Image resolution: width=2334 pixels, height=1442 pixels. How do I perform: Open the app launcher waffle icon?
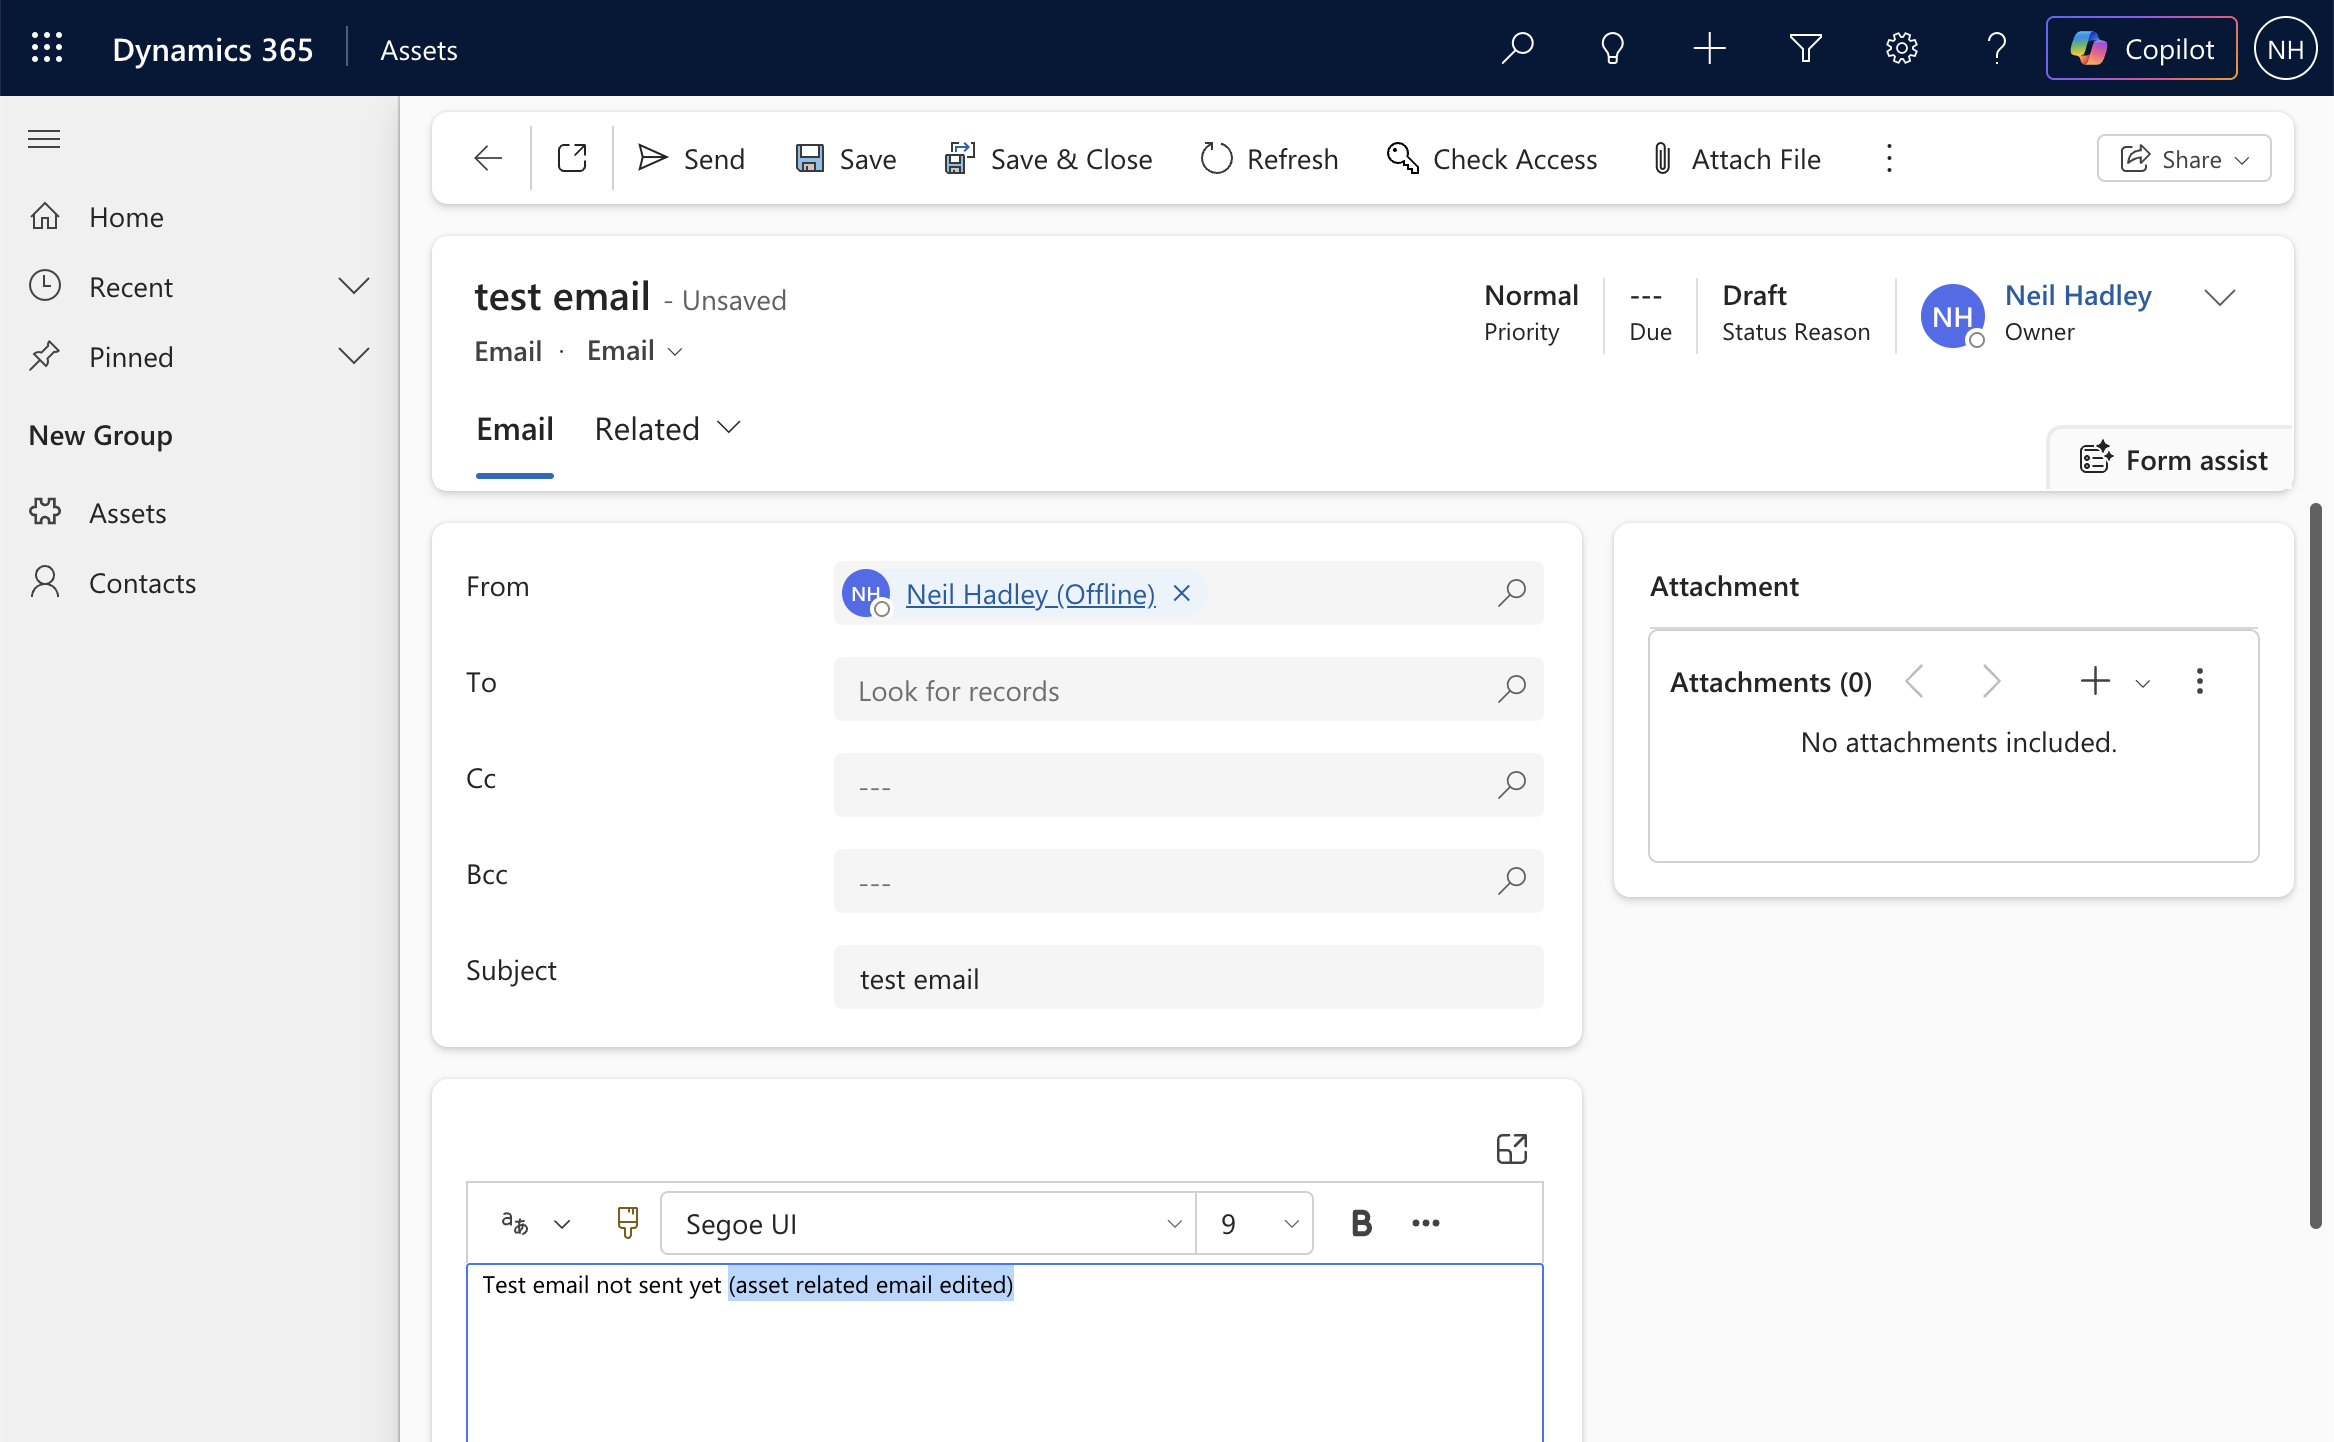(x=47, y=48)
